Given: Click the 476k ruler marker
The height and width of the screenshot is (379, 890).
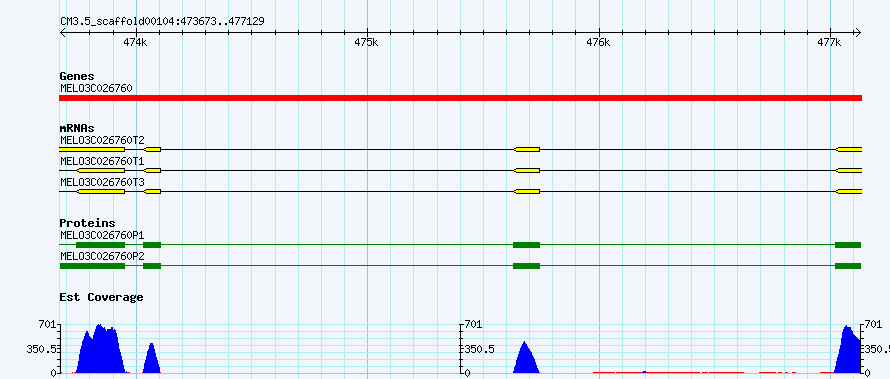Looking at the screenshot, I should tap(598, 42).
